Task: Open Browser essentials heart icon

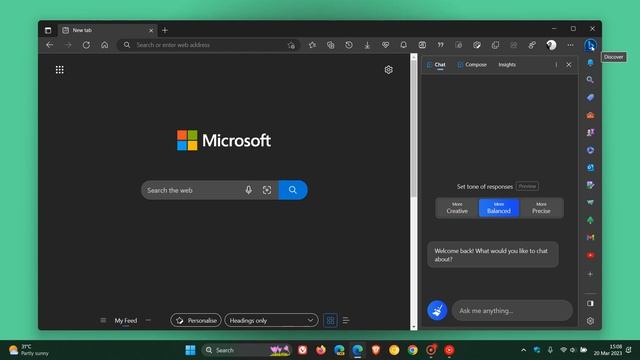Action: (385, 45)
